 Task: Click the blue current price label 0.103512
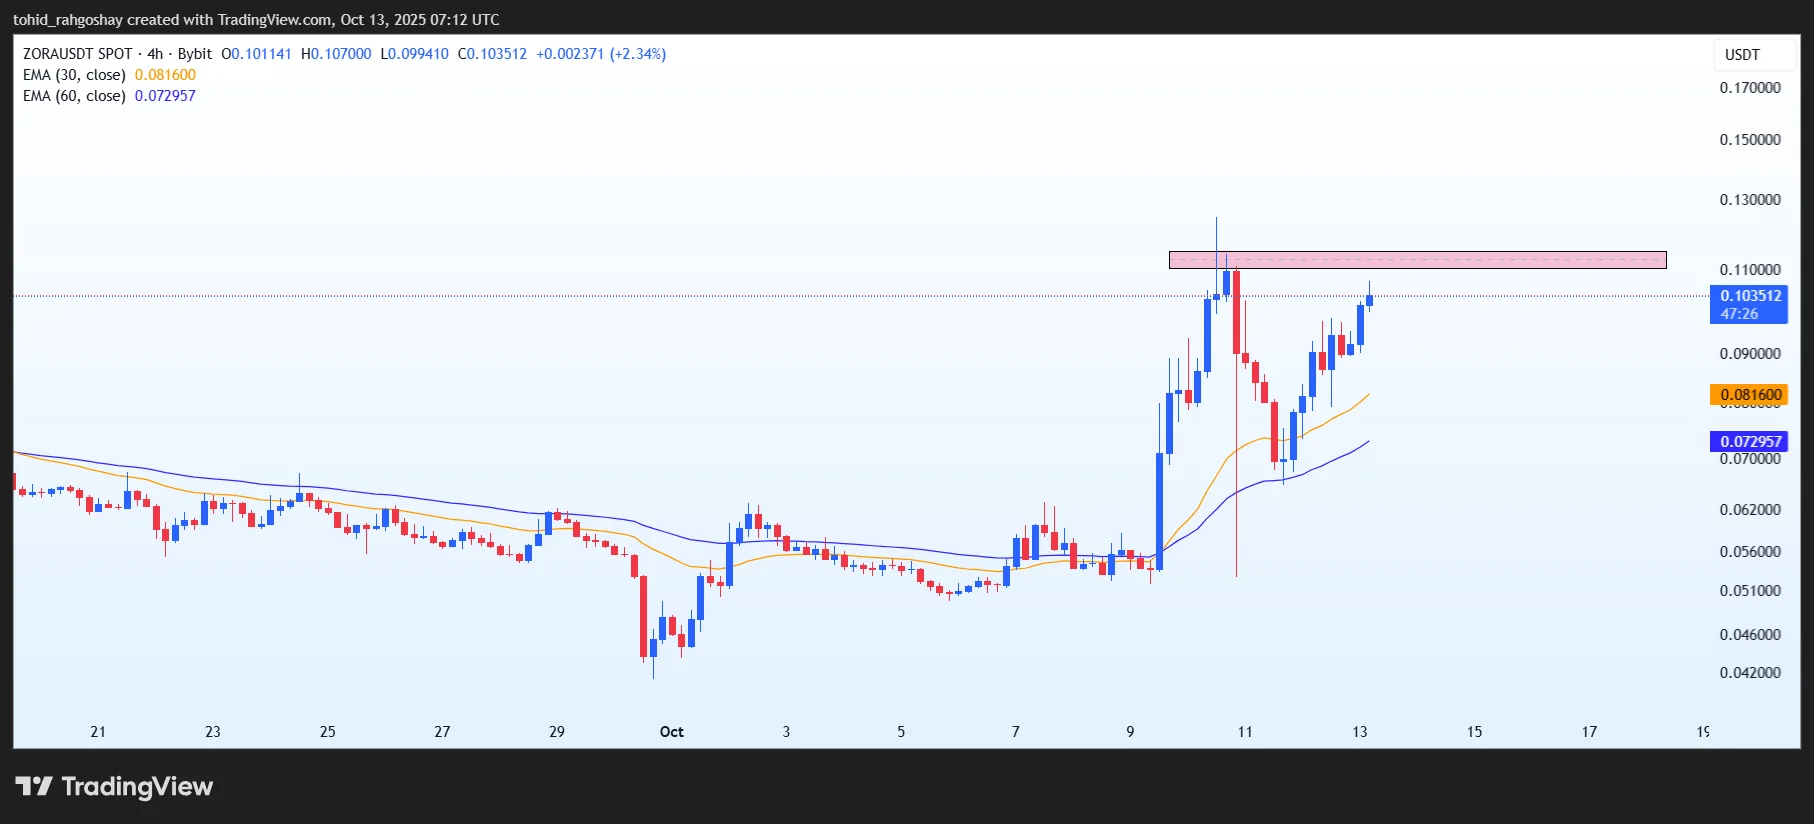coord(1749,296)
